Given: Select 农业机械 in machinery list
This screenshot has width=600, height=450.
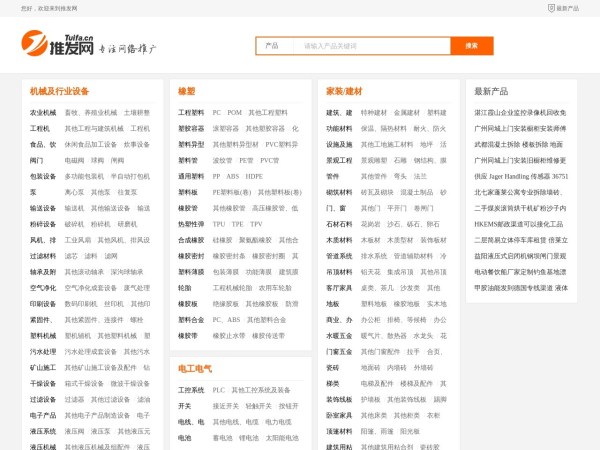Looking at the screenshot, I should tap(43, 113).
